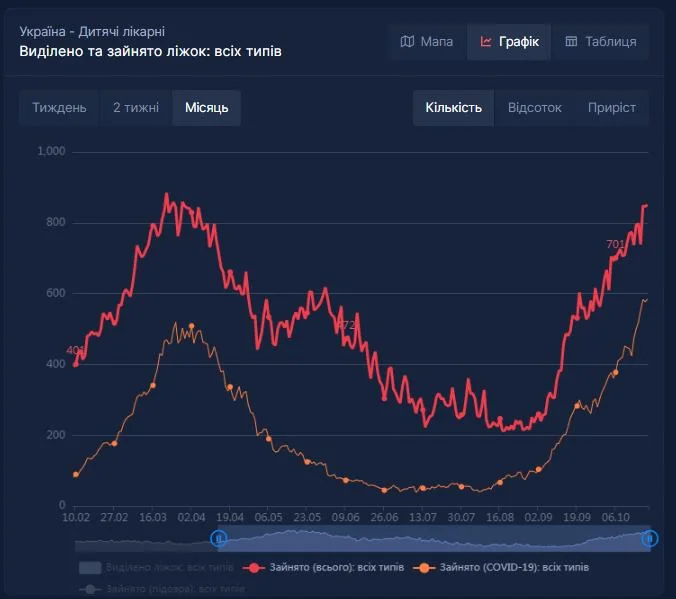Switch to the Мапа view
676x599 pixels.
point(427,42)
